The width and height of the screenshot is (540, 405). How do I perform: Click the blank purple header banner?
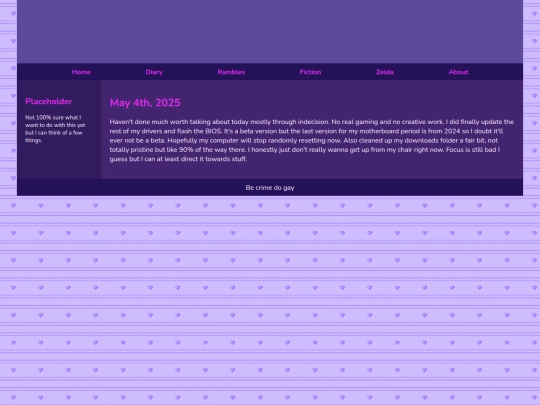click(x=270, y=31)
